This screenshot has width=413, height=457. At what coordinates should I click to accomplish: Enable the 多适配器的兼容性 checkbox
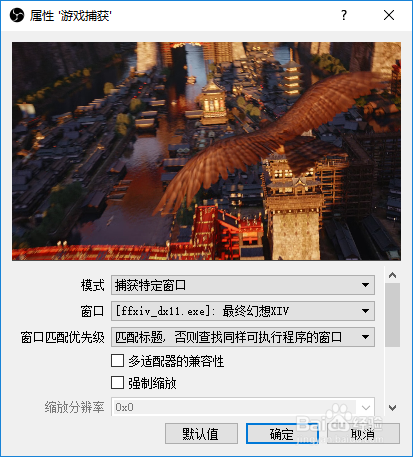117,361
